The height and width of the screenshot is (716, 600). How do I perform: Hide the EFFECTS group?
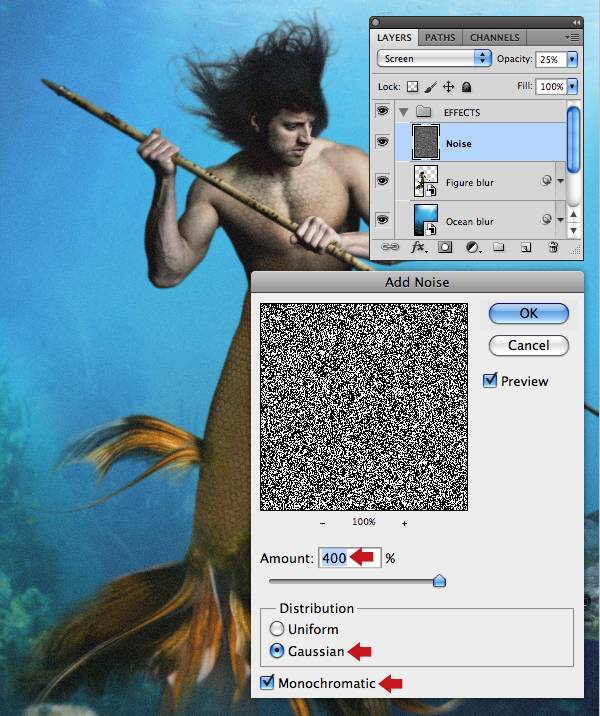click(x=382, y=111)
